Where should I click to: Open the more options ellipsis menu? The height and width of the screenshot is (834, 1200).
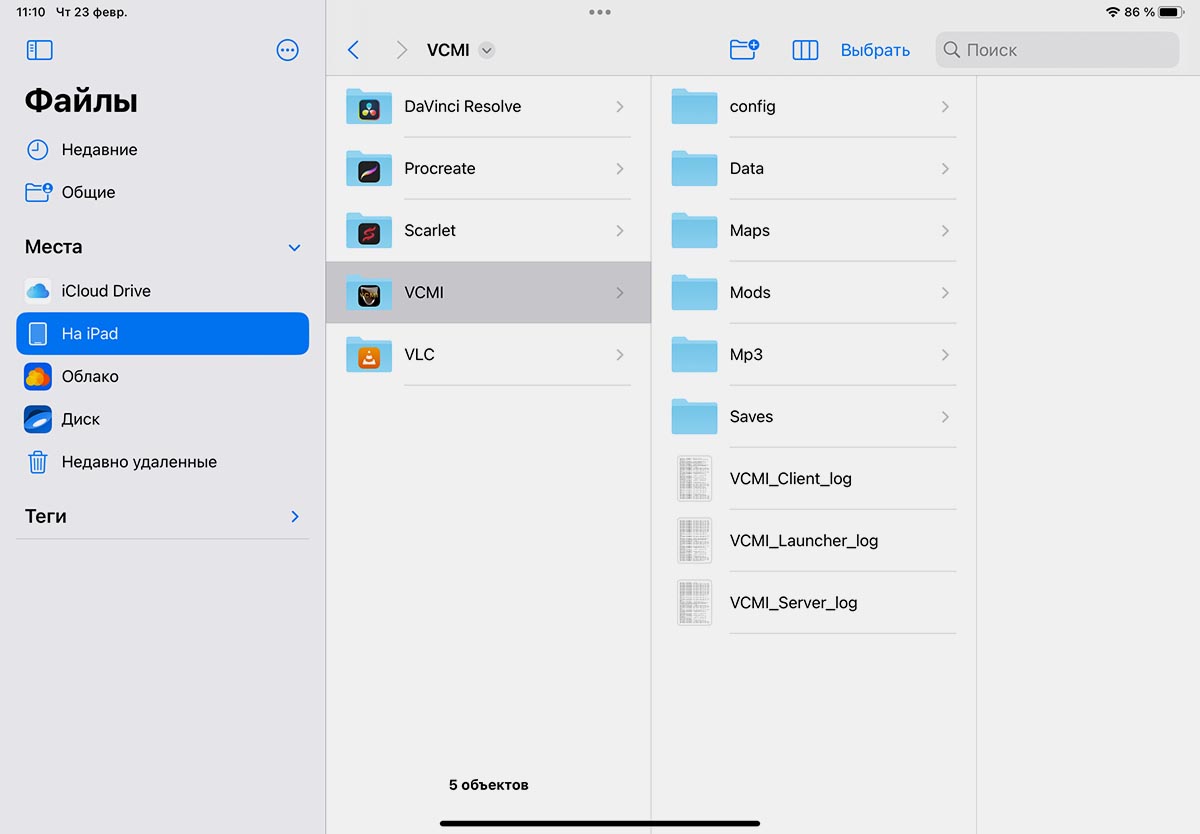click(x=288, y=50)
